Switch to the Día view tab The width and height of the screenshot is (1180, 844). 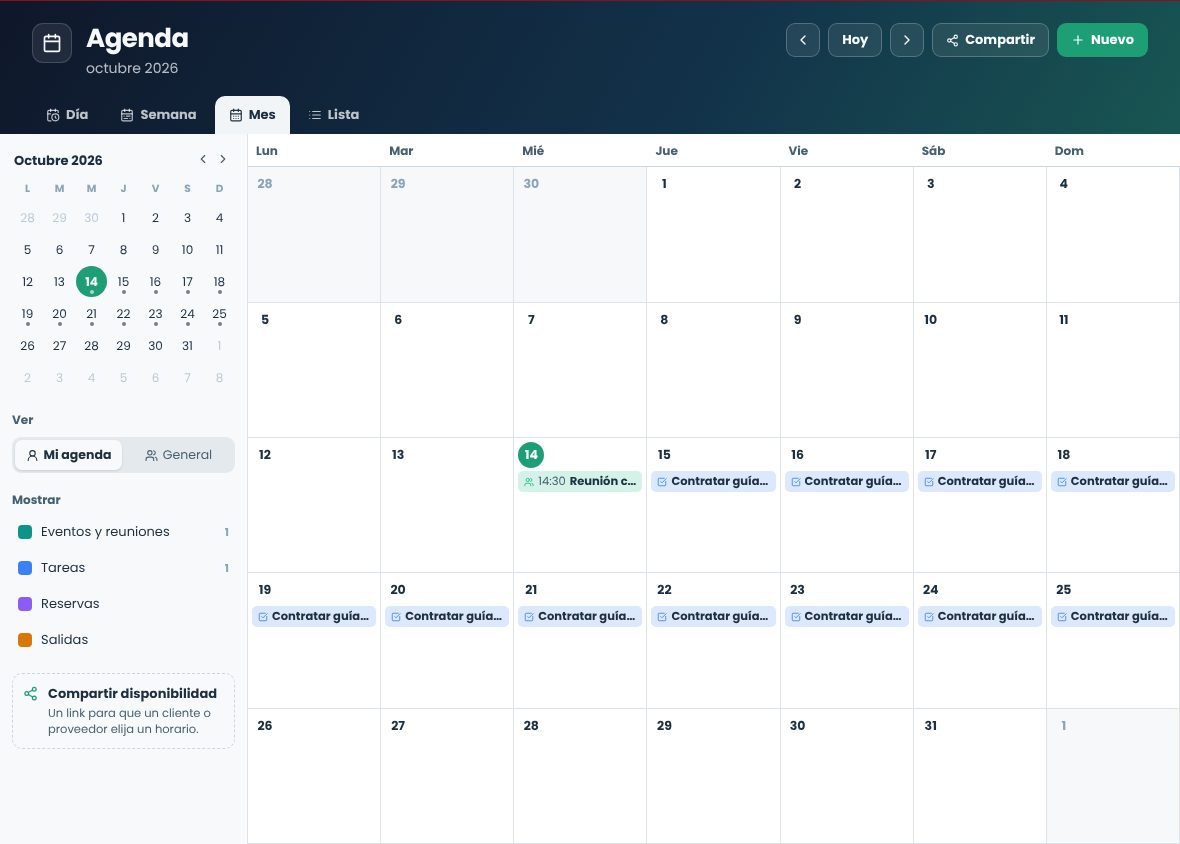pos(67,114)
